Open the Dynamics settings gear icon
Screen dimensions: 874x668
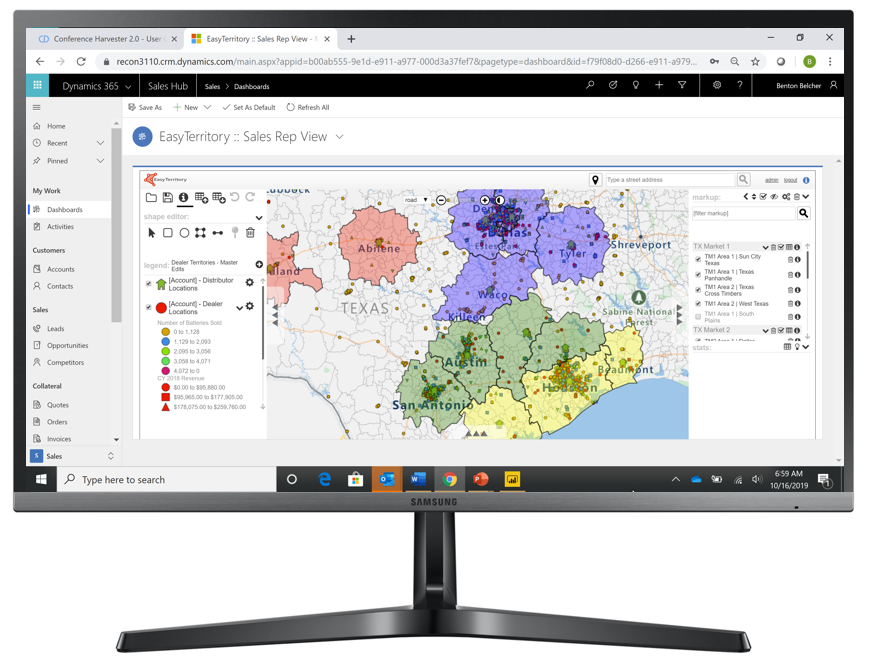[x=717, y=85]
